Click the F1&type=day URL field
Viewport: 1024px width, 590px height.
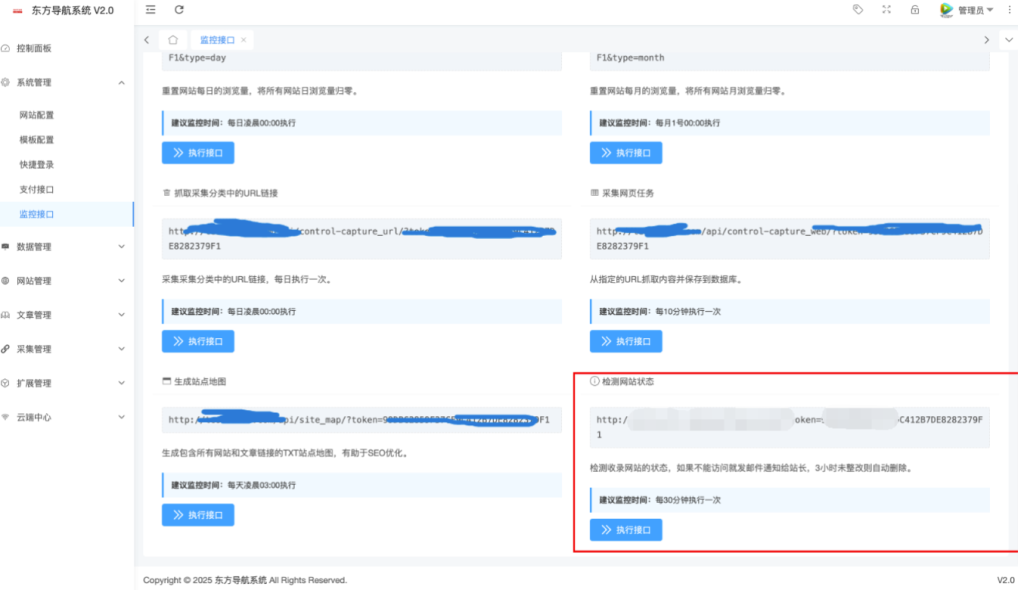click(362, 61)
